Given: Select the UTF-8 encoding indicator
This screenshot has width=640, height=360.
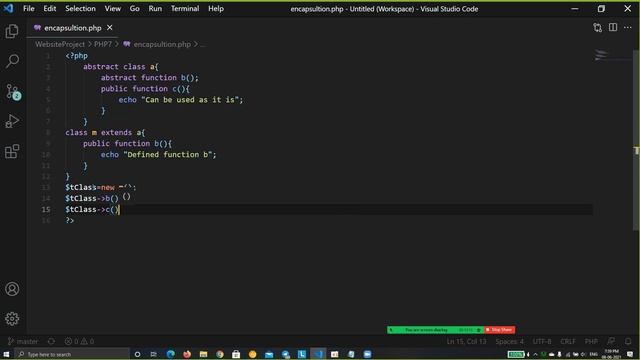Looking at the screenshot, I should click(x=542, y=341).
